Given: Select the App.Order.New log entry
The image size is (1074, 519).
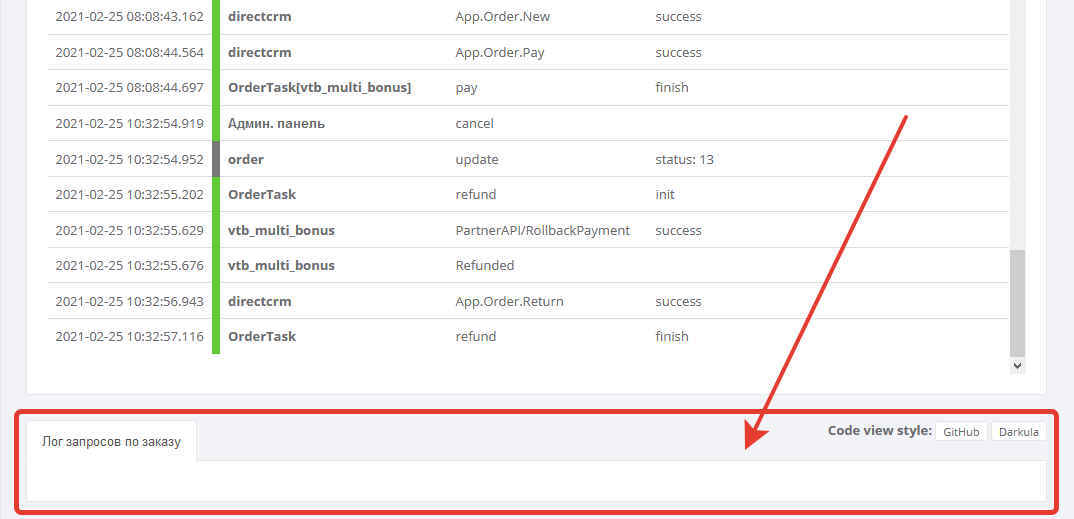Looking at the screenshot, I should 502,17.
